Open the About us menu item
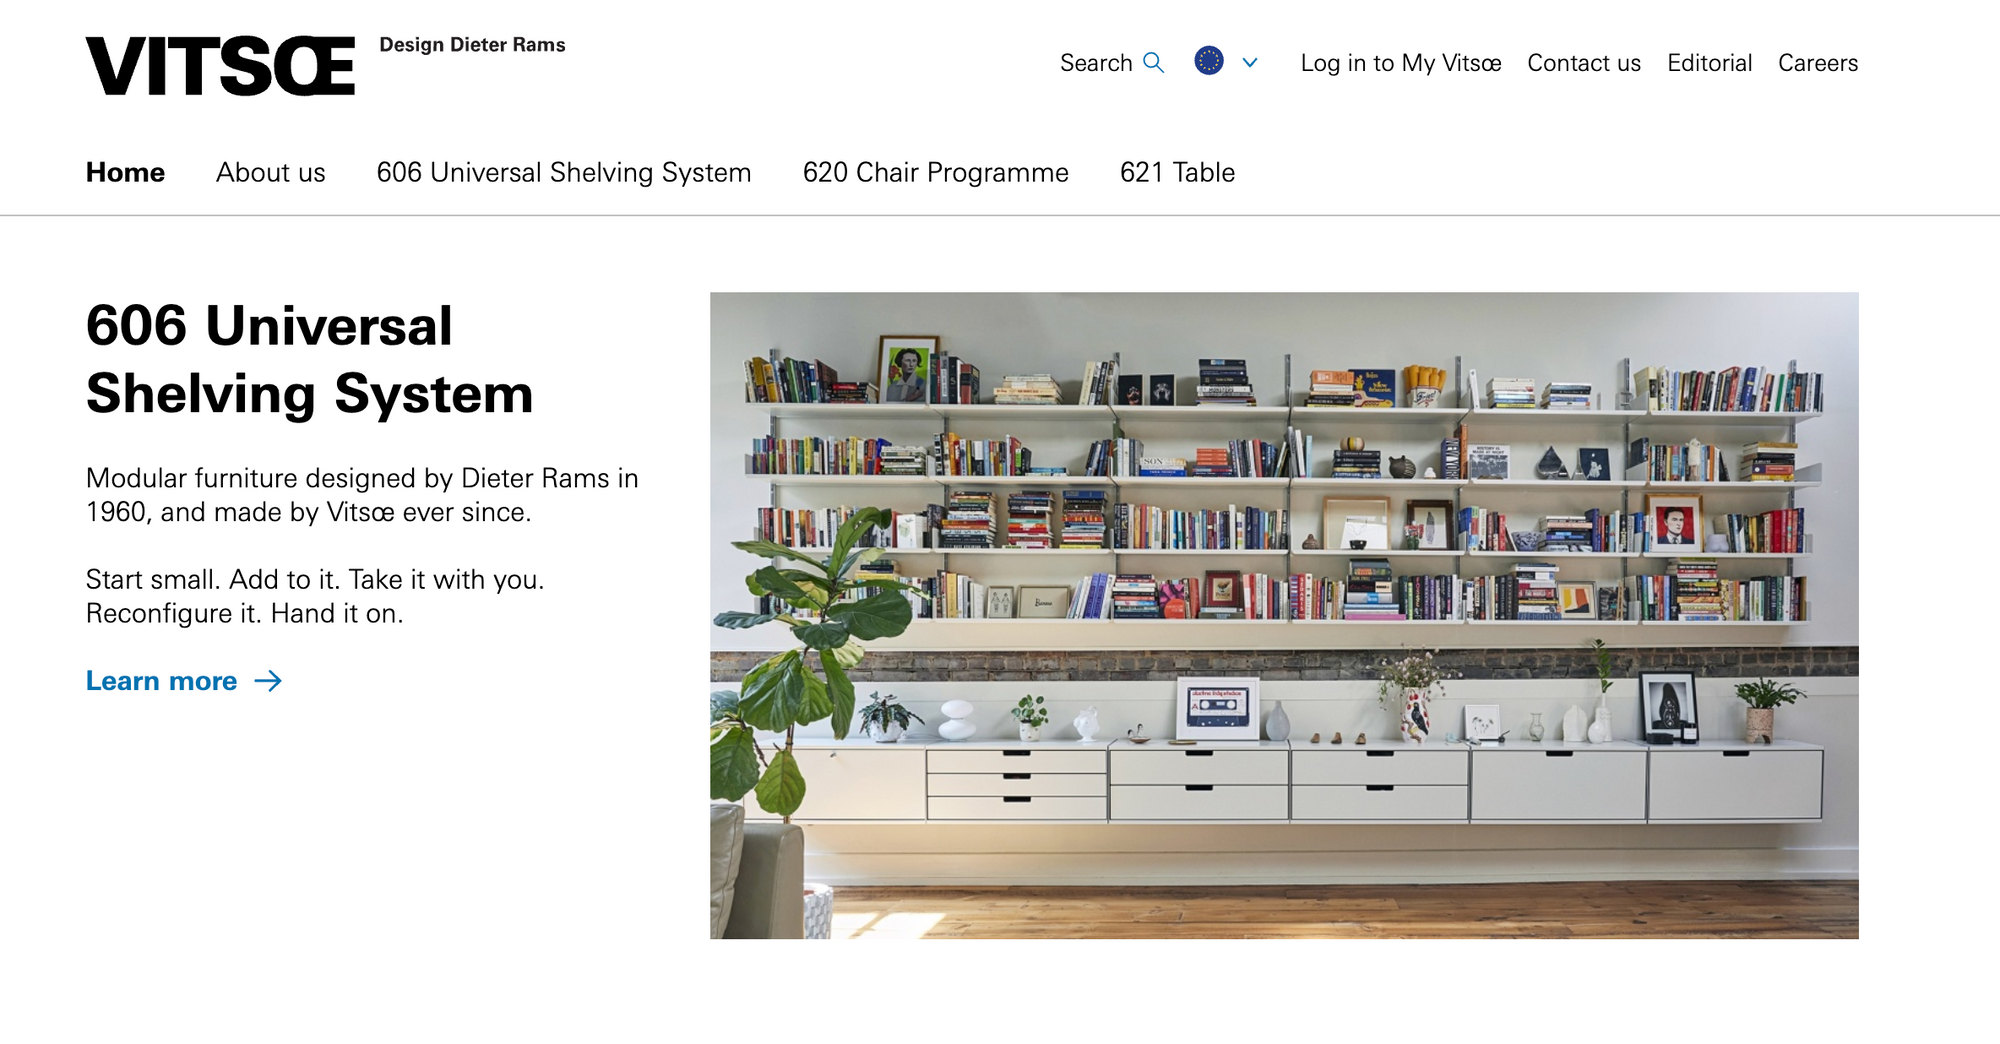Screen dimensions: 2000x1044 pyautogui.click(x=271, y=172)
